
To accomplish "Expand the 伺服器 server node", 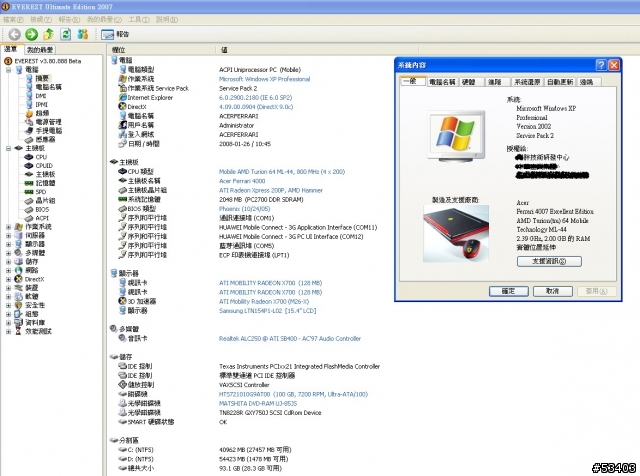I will [x=8, y=235].
